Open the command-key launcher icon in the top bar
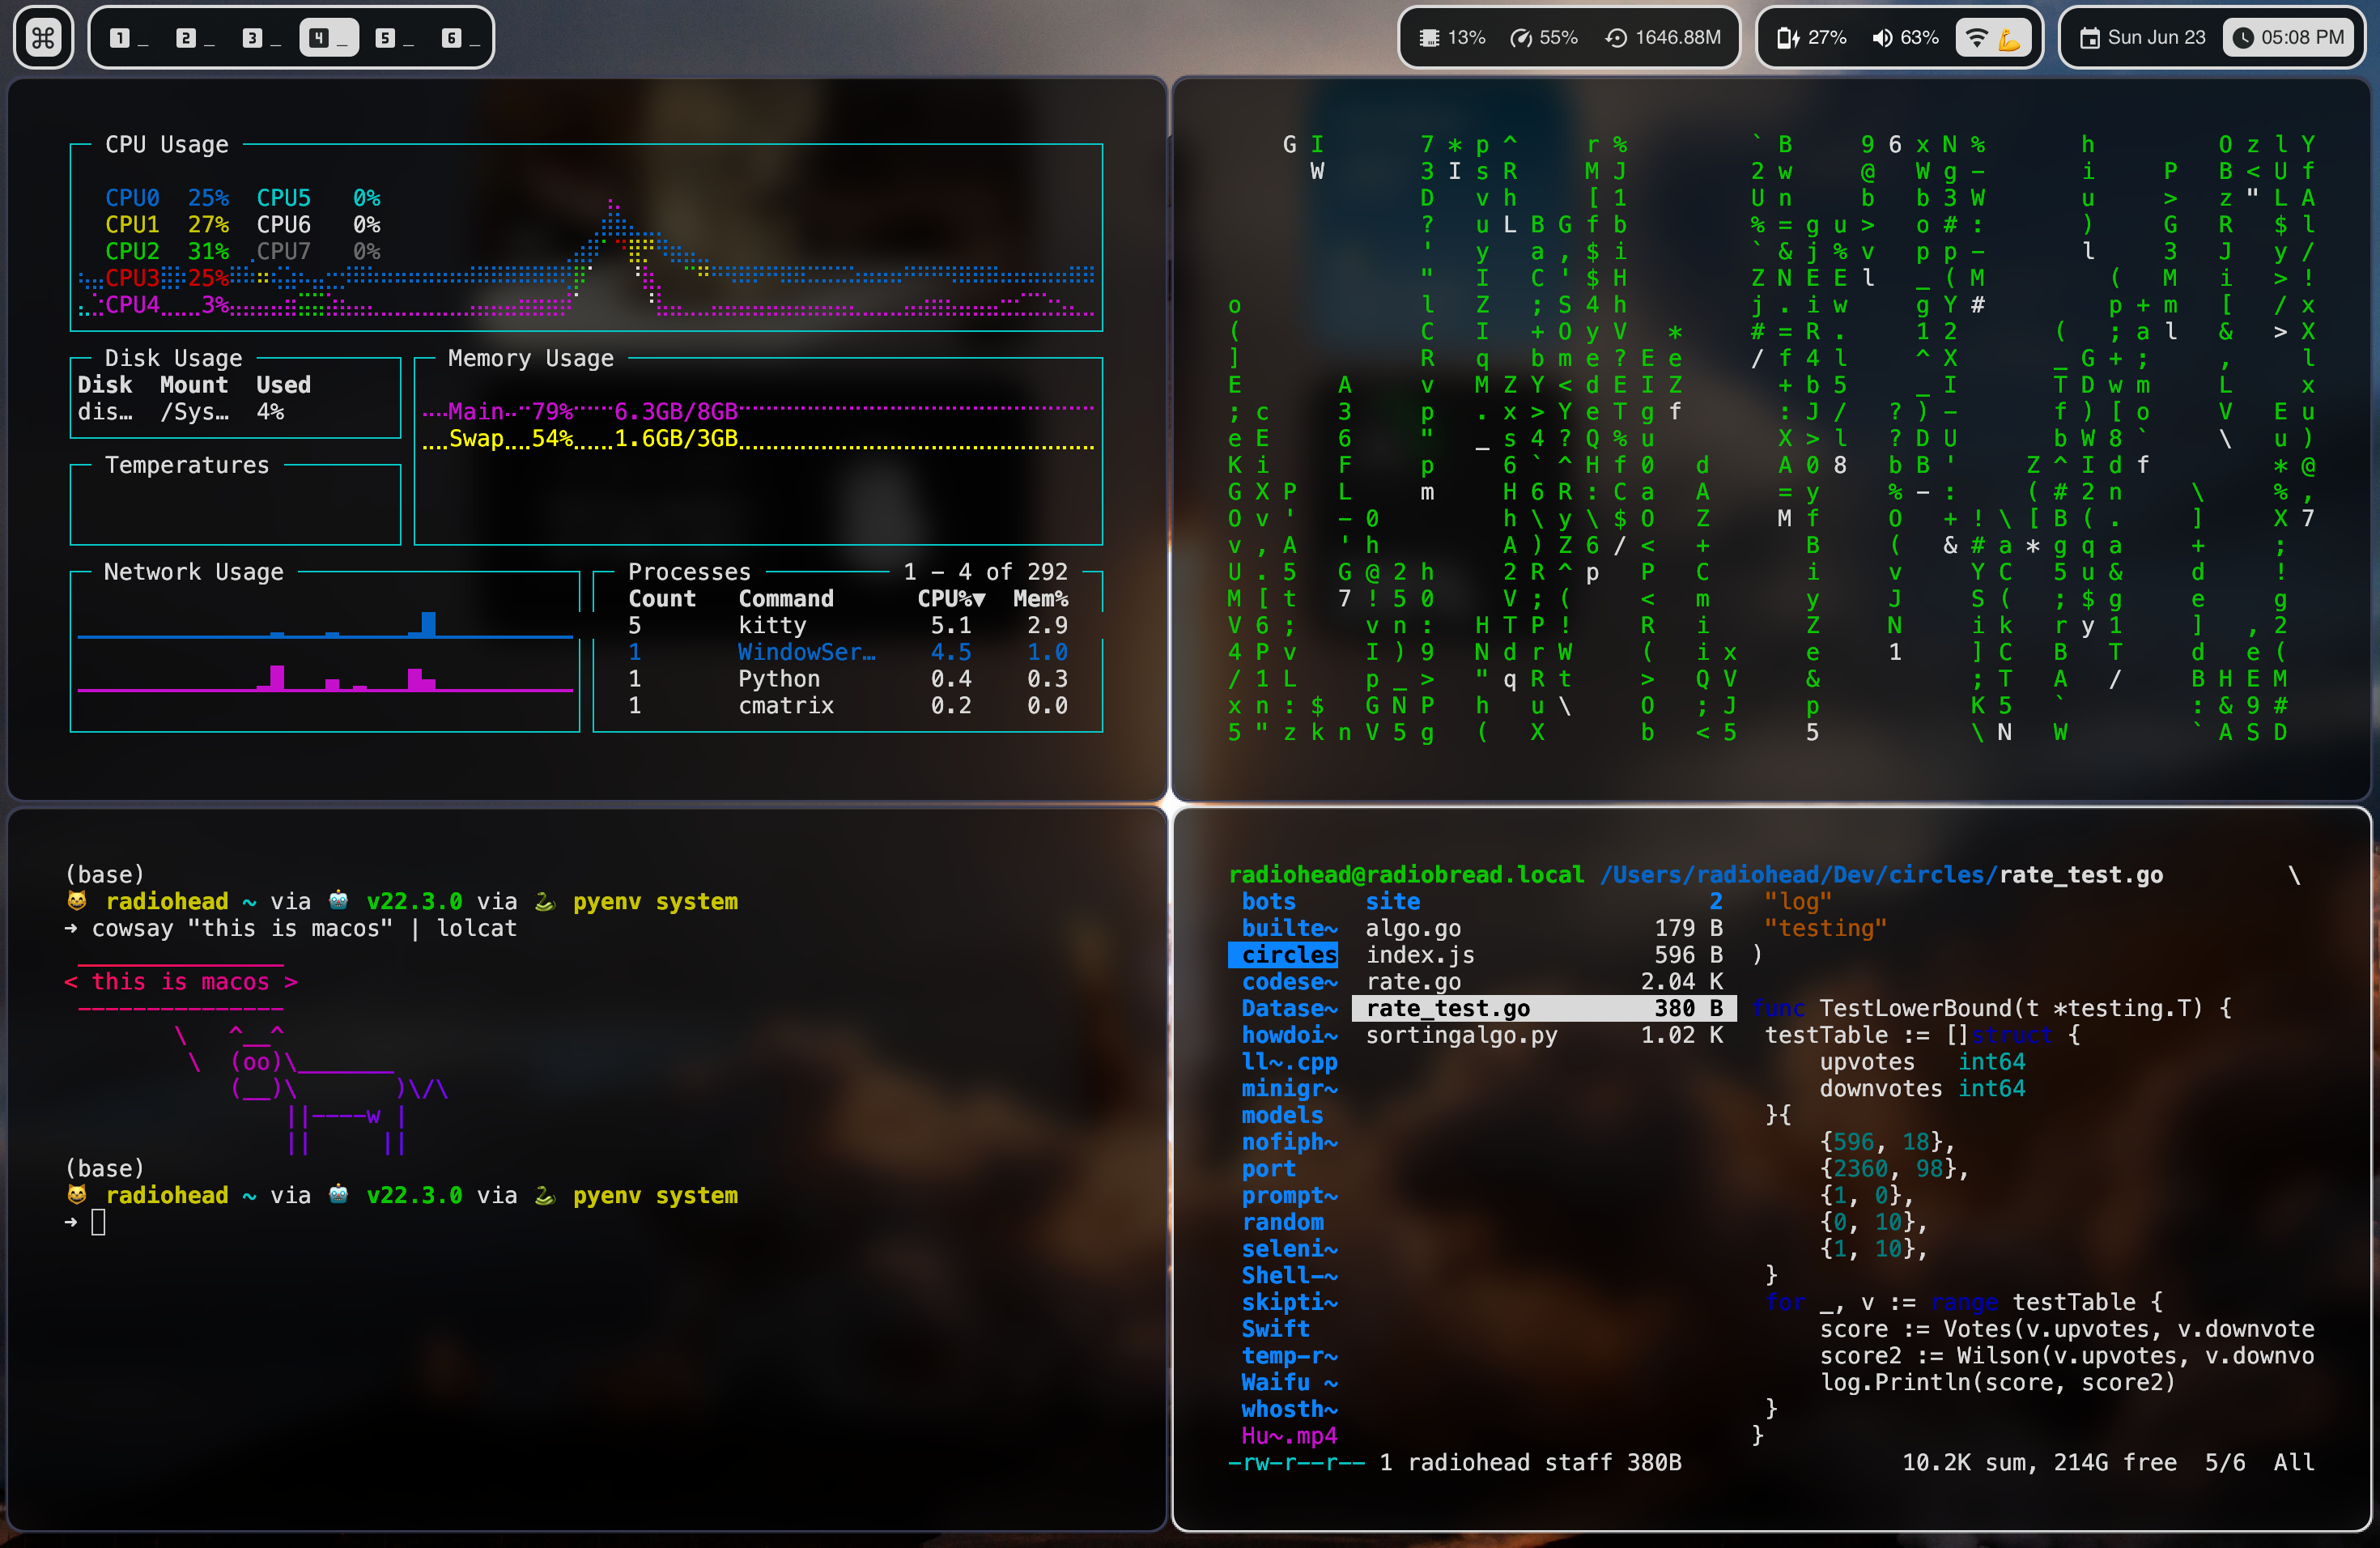This screenshot has width=2380, height=1548. pos(43,38)
